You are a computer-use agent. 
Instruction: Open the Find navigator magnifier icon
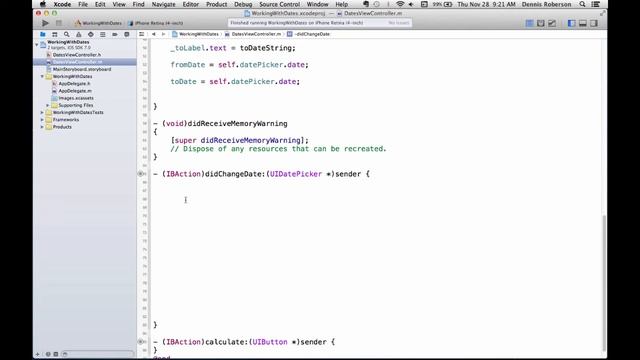click(x=67, y=35)
